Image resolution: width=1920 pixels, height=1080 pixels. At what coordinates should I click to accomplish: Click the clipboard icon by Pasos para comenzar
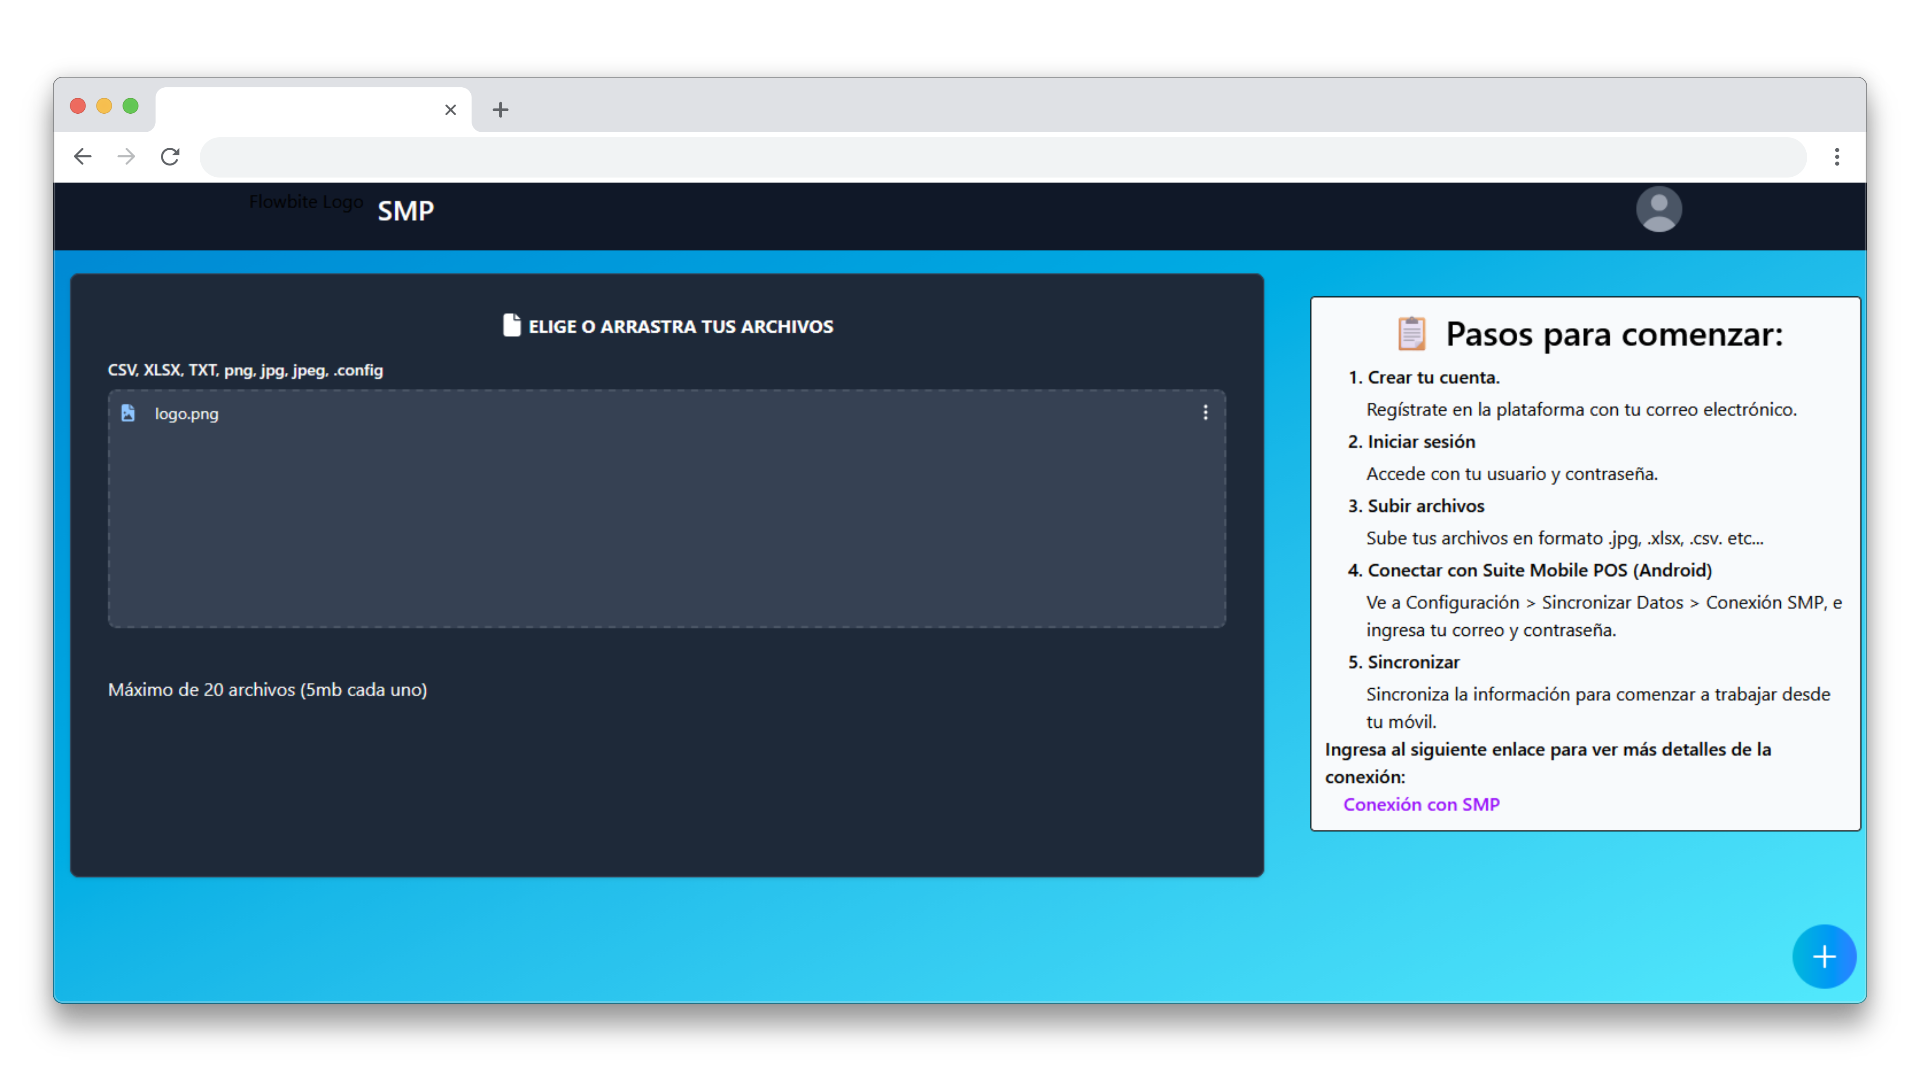tap(1411, 334)
